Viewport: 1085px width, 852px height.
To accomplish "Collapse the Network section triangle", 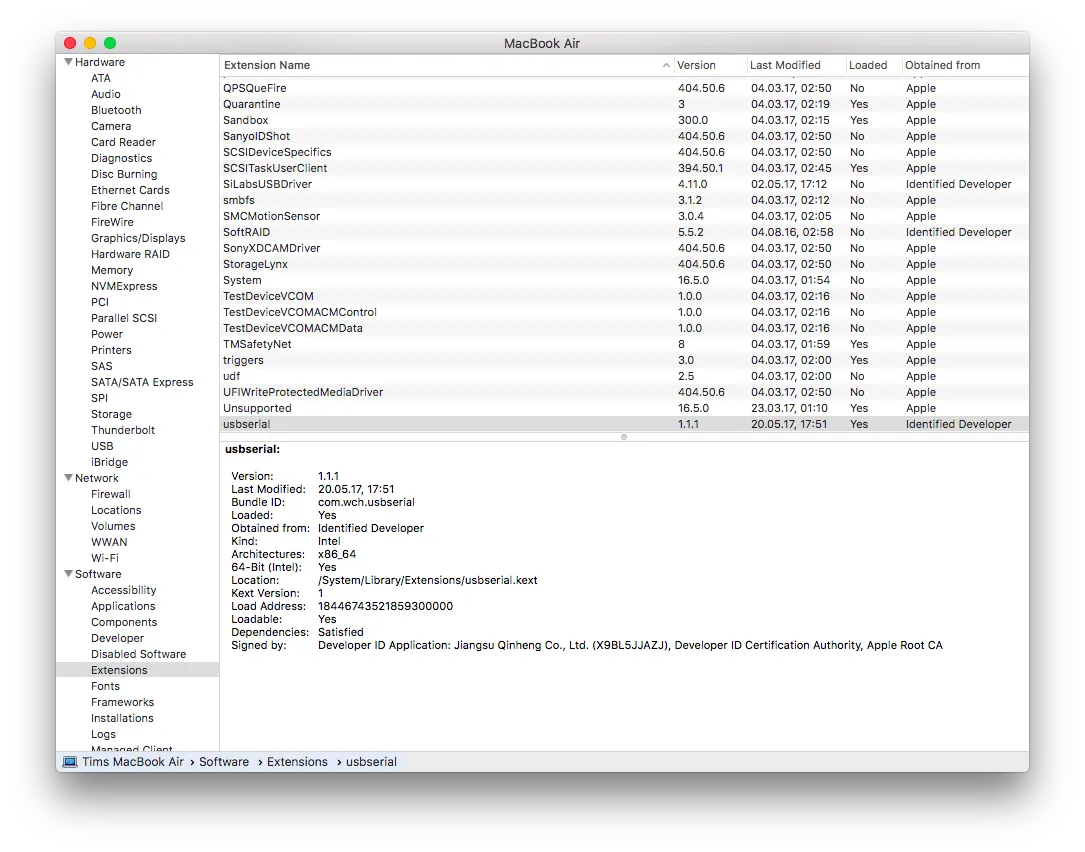I will (69, 478).
